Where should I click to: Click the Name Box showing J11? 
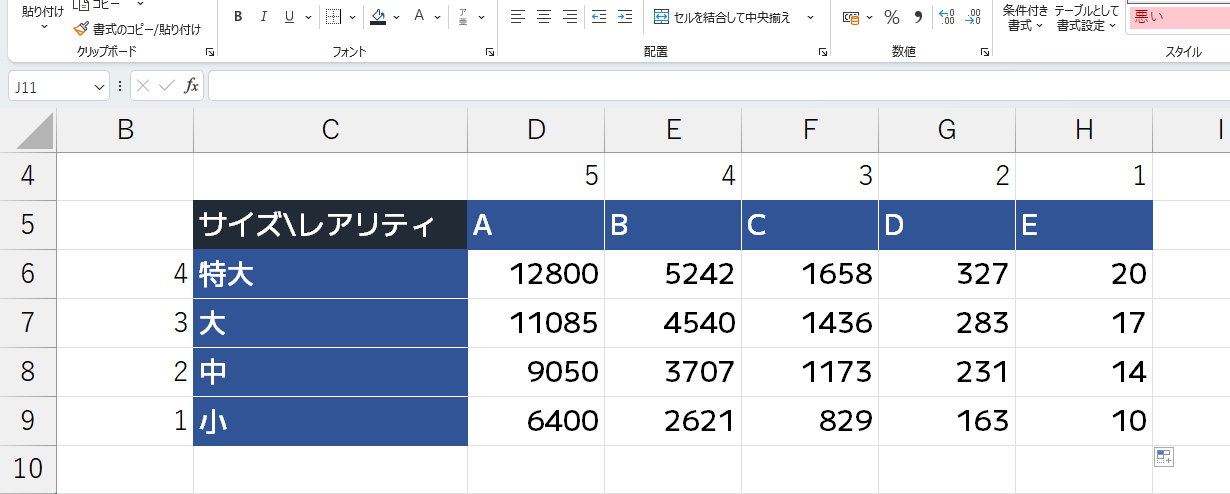pos(50,87)
